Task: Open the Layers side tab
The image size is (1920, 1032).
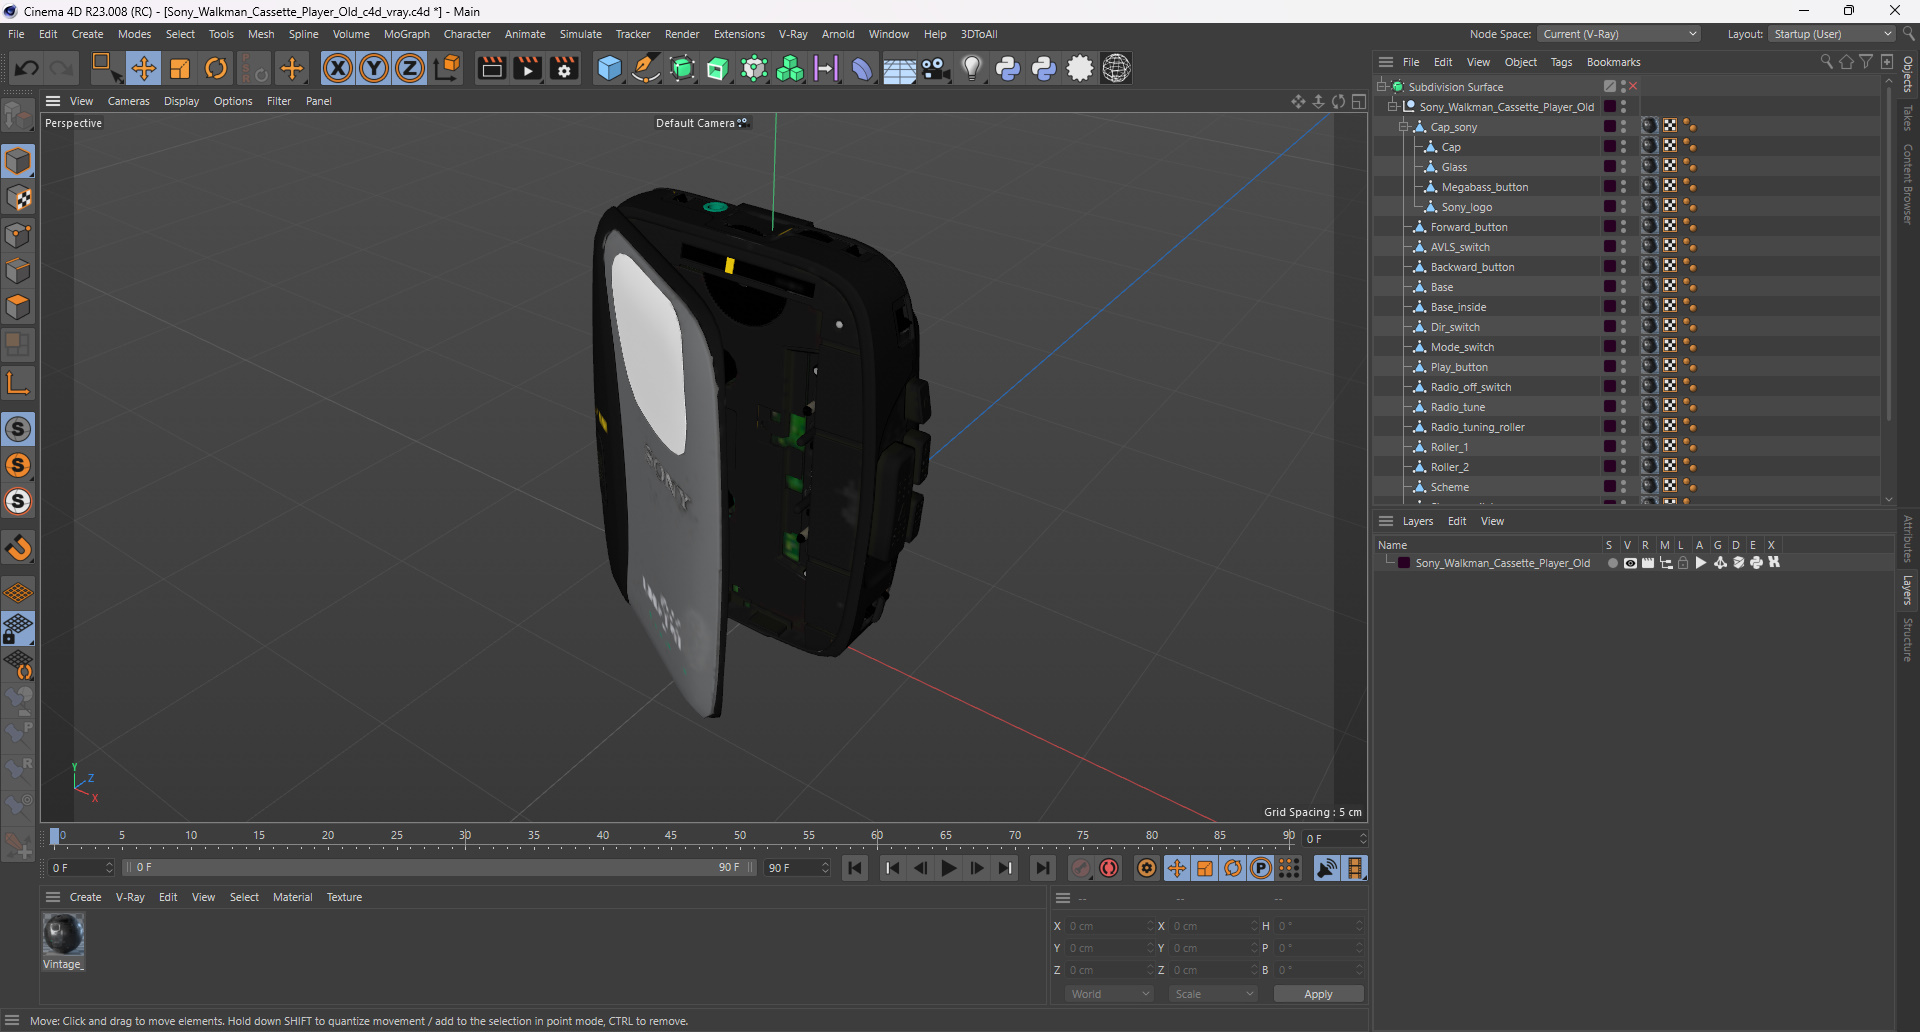Action: pos(1907,590)
